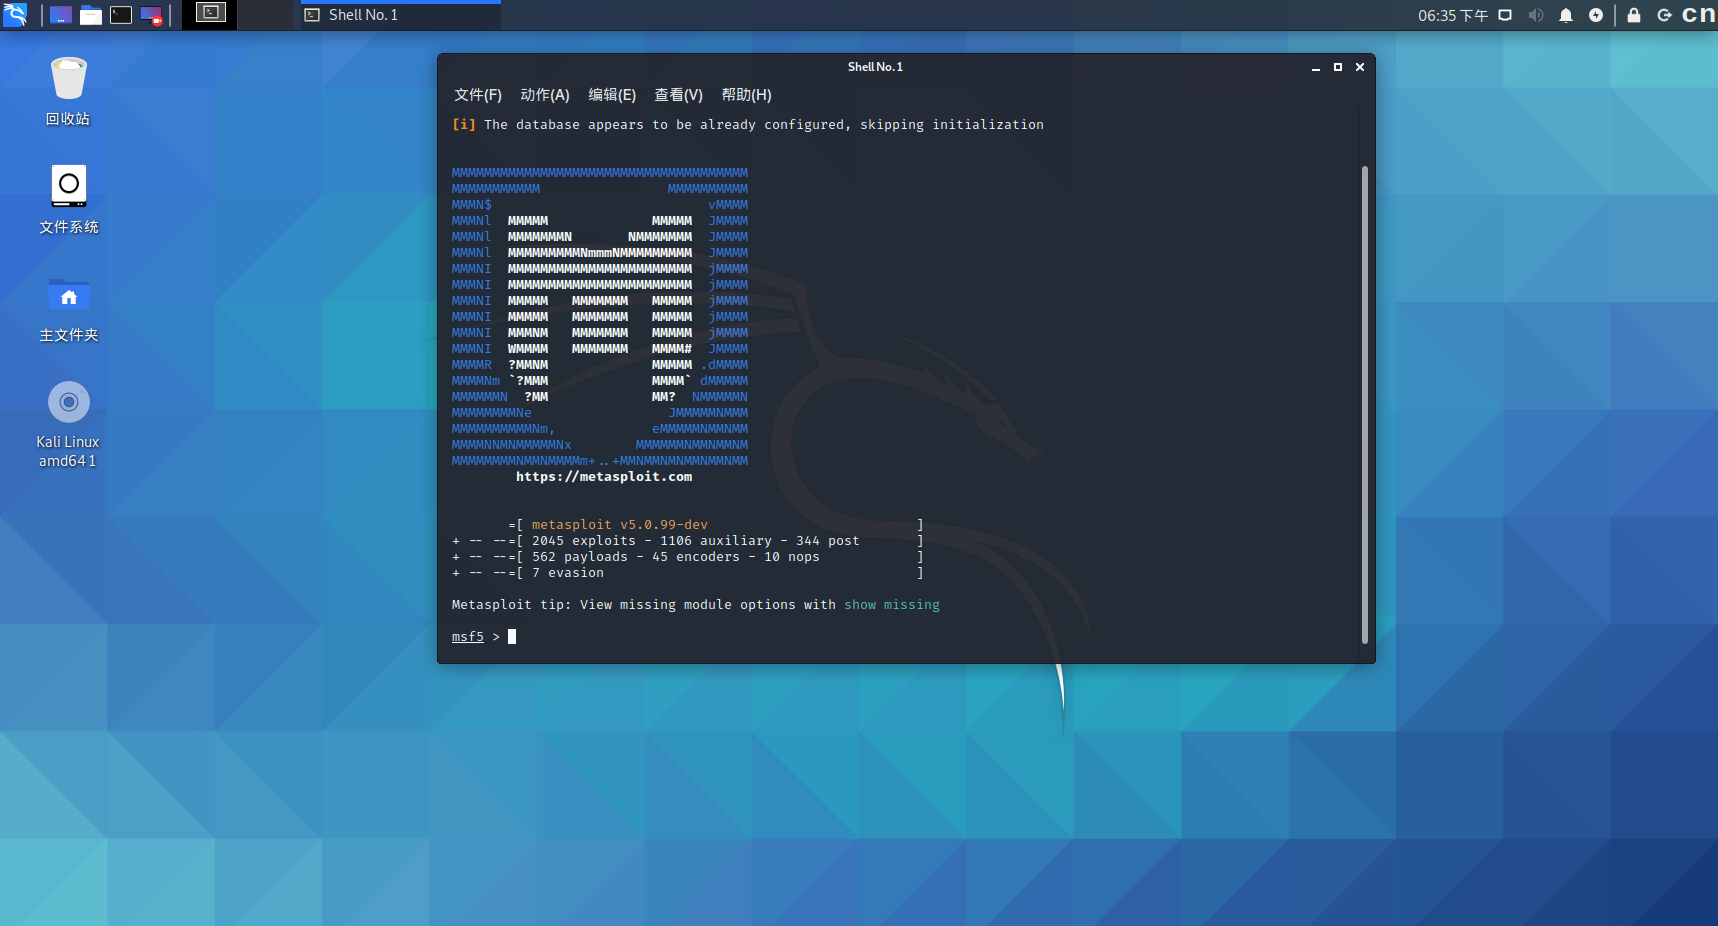Open terminal emulator launcher in top panel
The height and width of the screenshot is (926, 1718).
coord(121,15)
